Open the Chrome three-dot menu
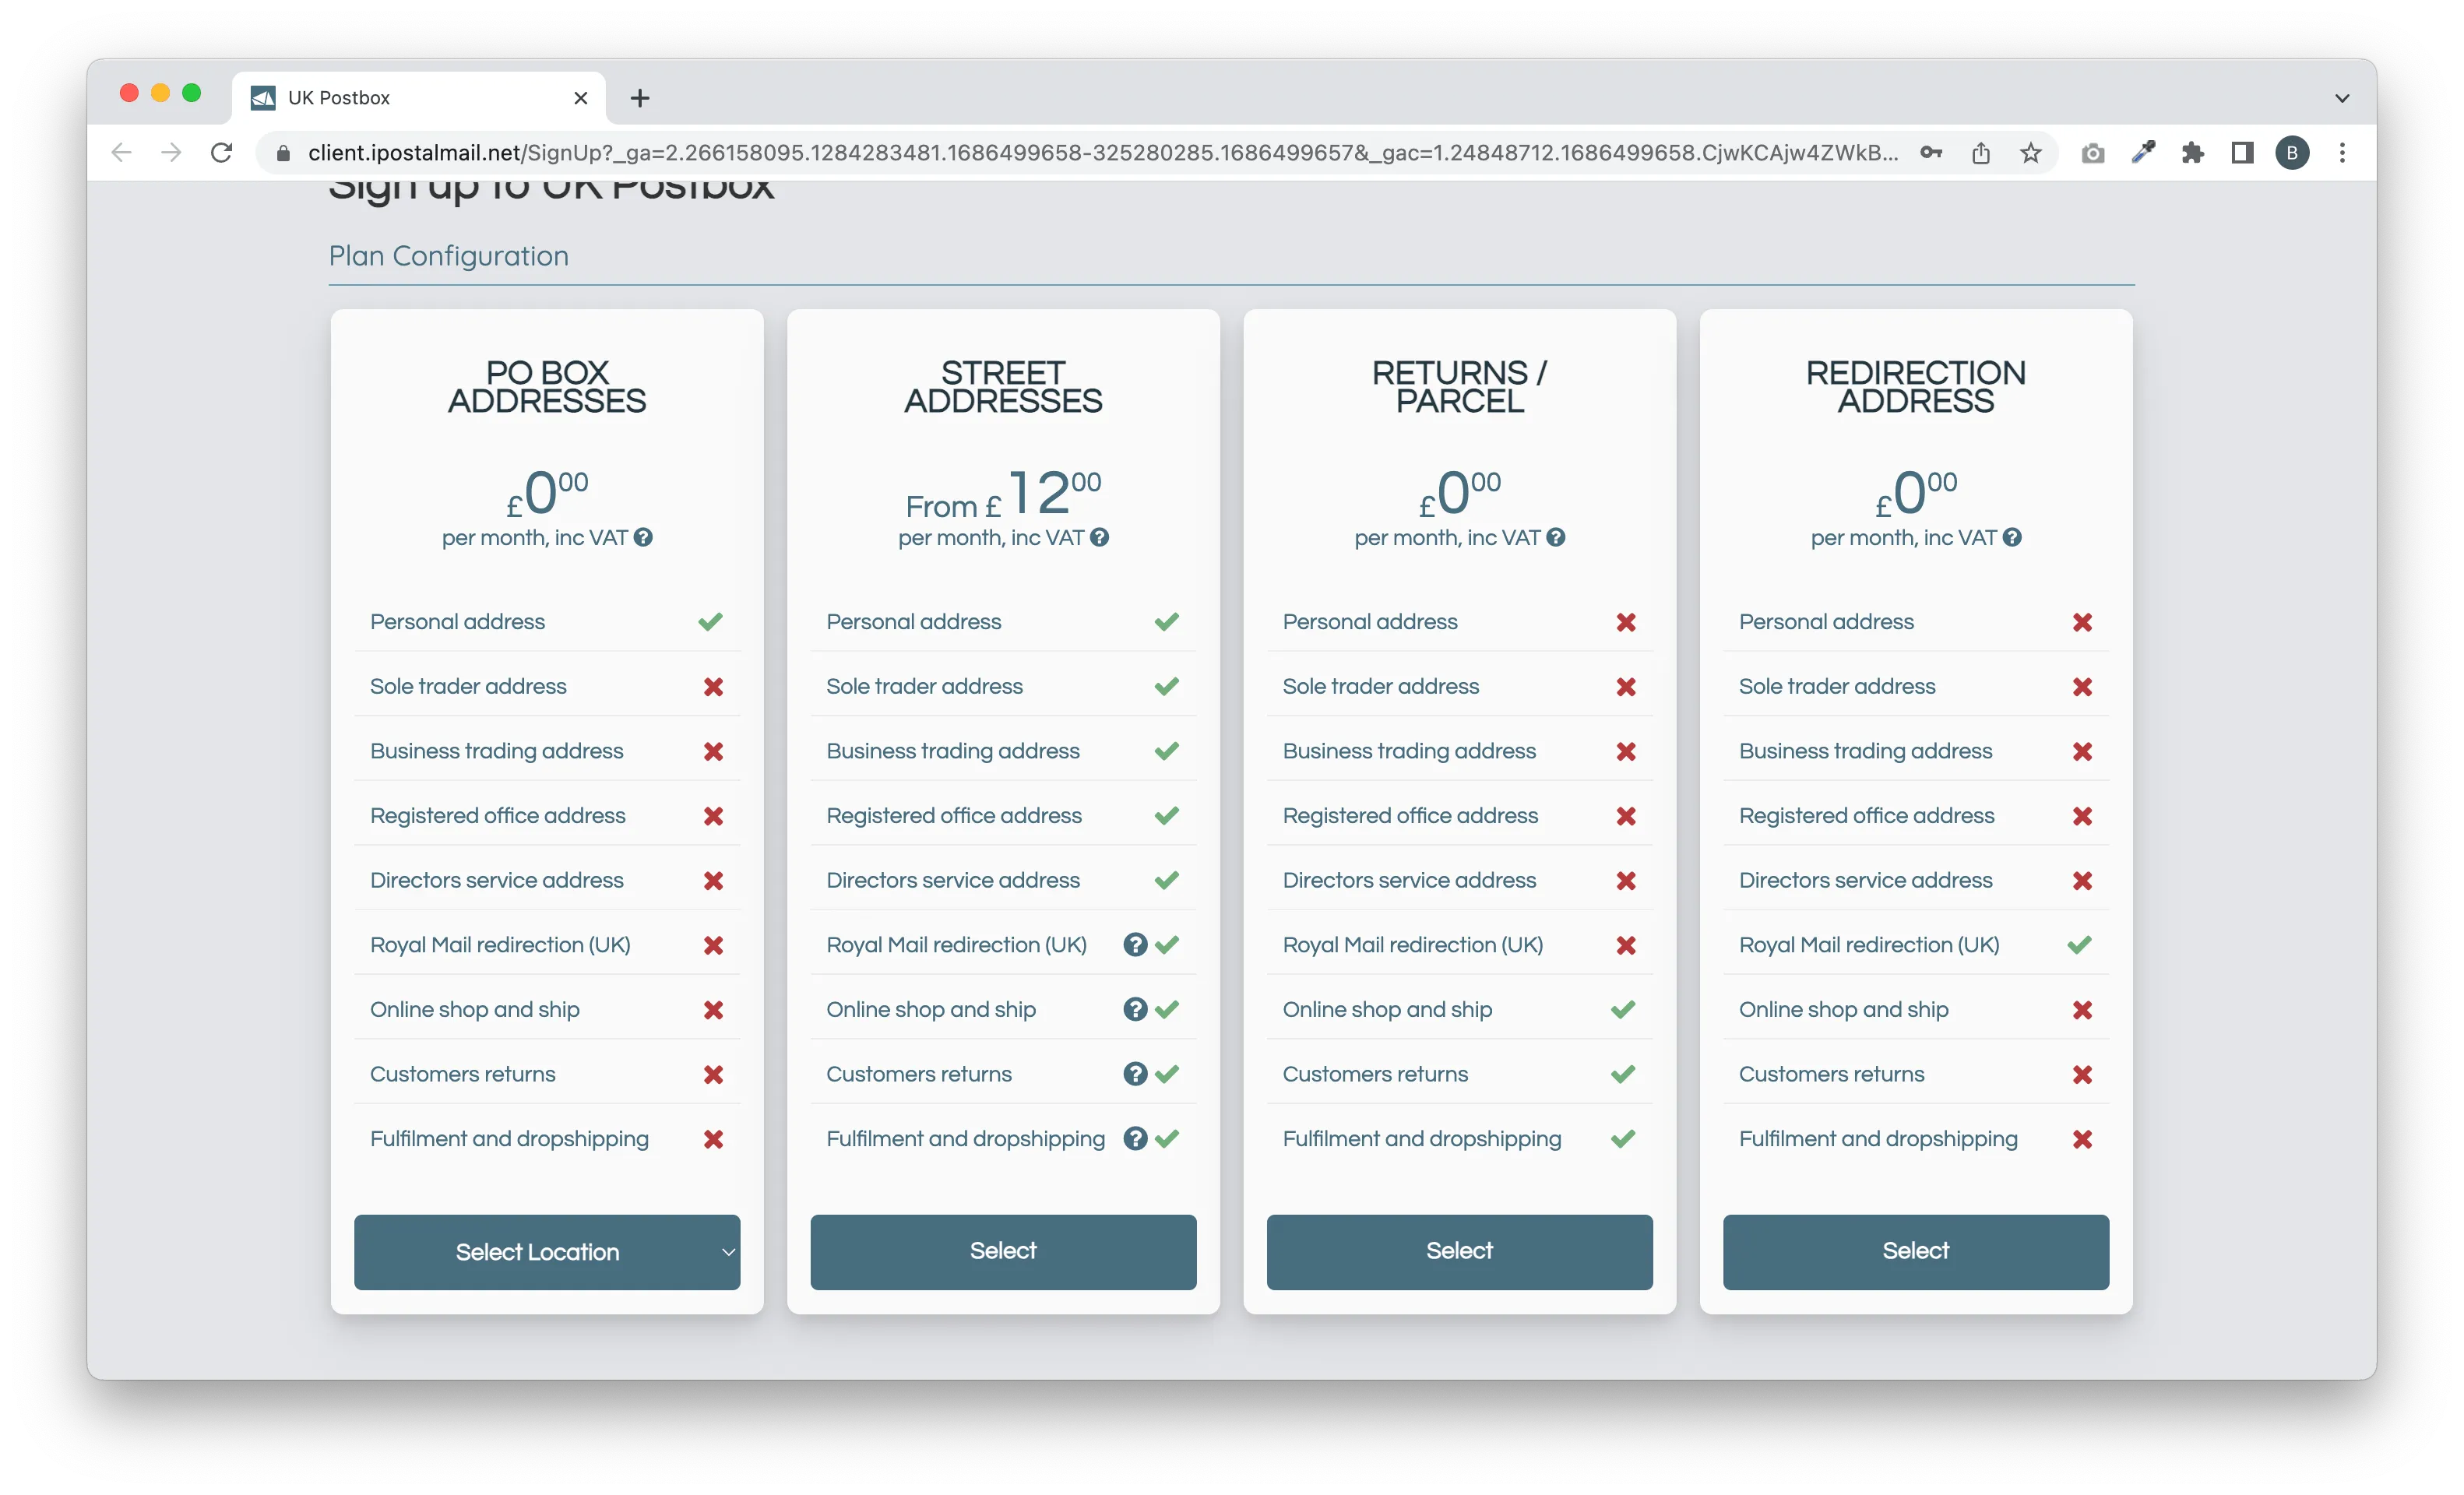Viewport: 2464px width, 1495px height. (2343, 153)
